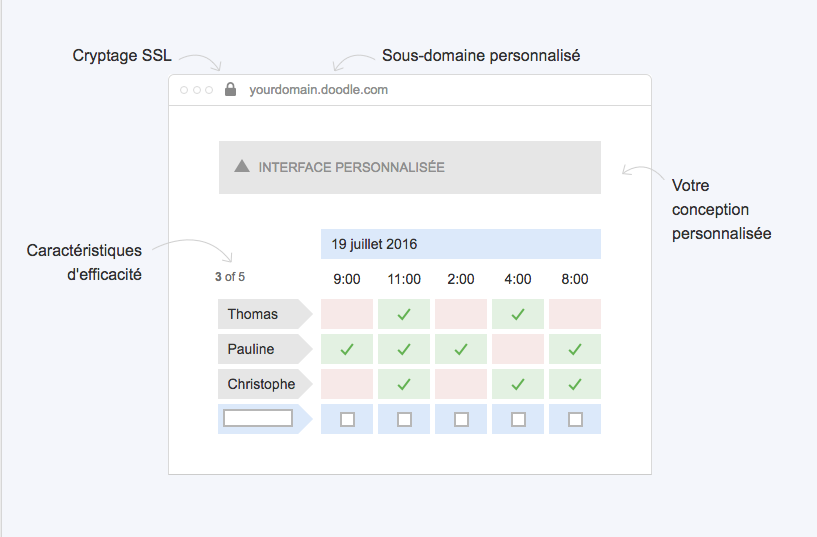This screenshot has width=817, height=537.
Task: Click Pauline's checkmark at 2:00
Action: point(461,349)
